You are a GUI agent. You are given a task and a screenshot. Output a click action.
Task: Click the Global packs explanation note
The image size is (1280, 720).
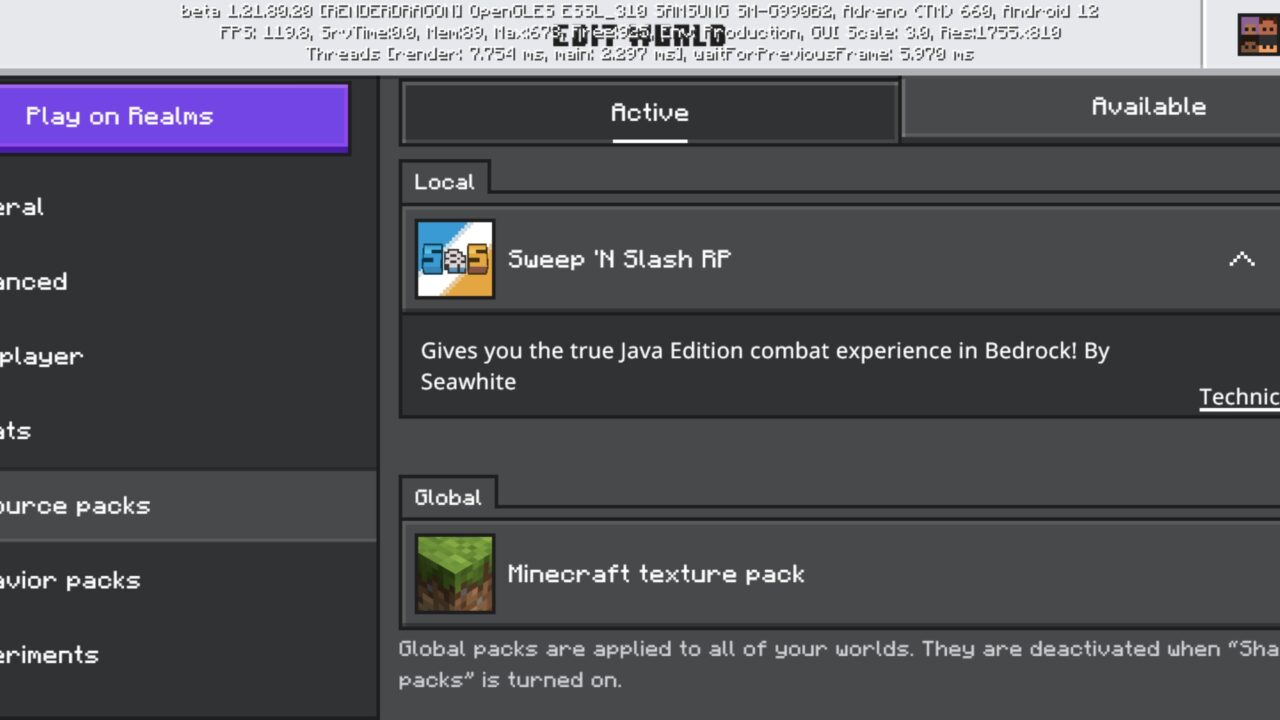[x=839, y=664]
